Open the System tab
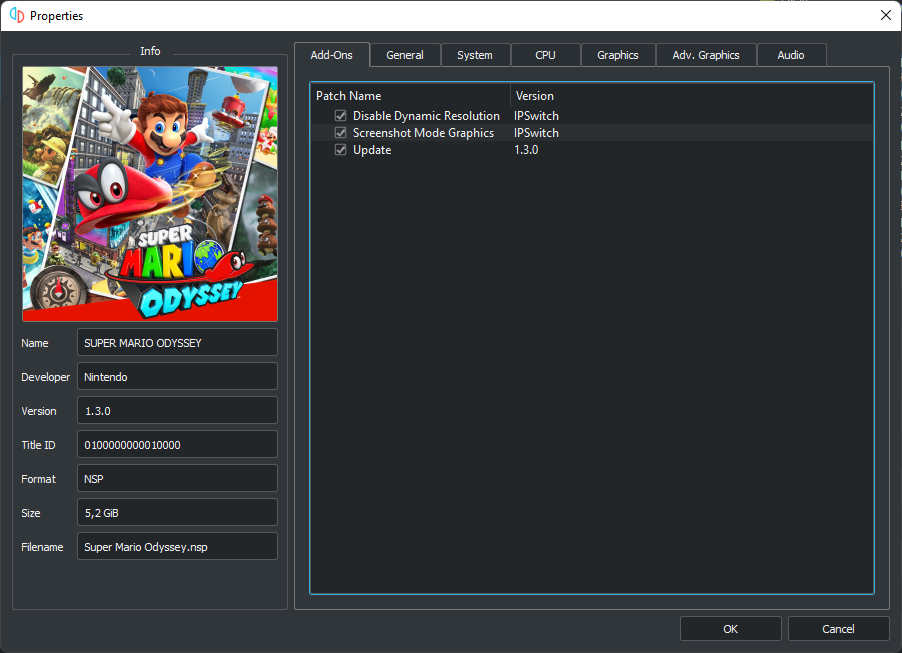The width and height of the screenshot is (902, 653). (475, 55)
